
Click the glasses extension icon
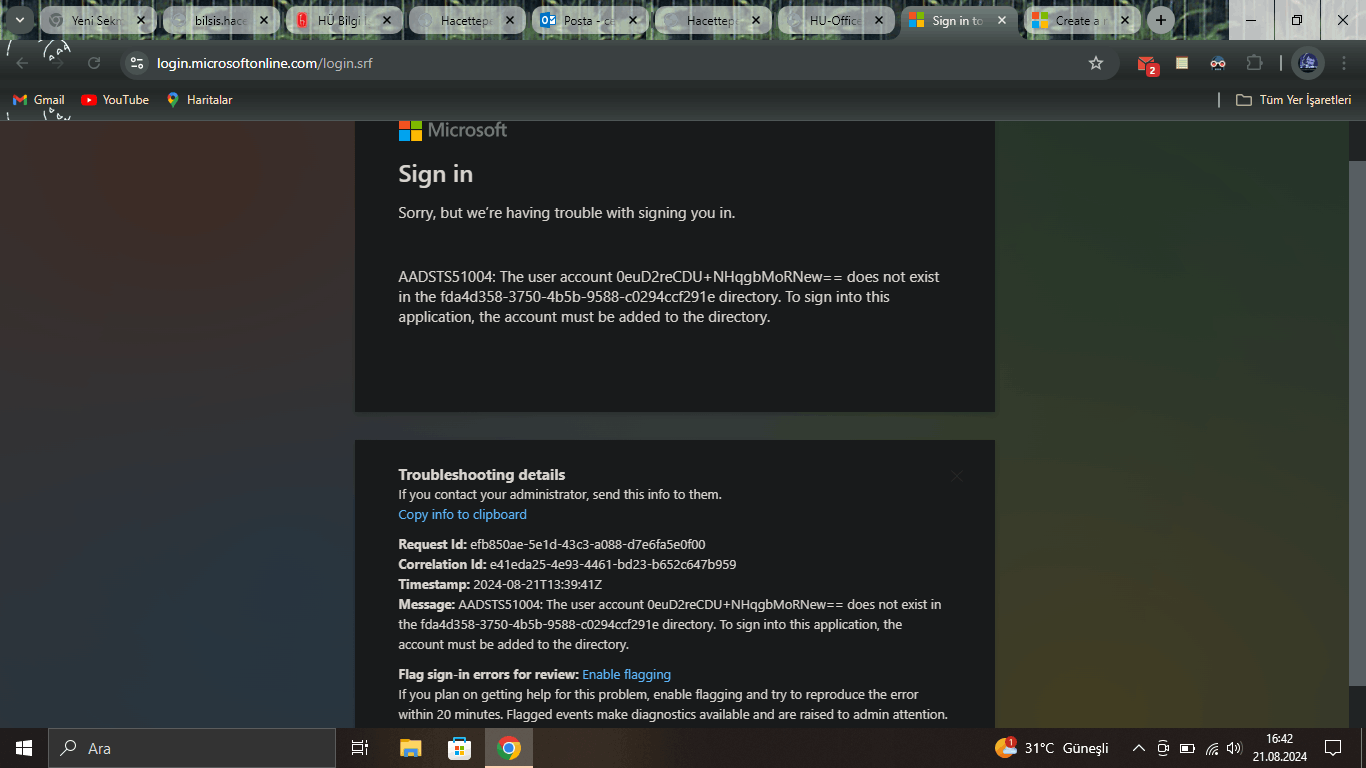tap(1218, 63)
